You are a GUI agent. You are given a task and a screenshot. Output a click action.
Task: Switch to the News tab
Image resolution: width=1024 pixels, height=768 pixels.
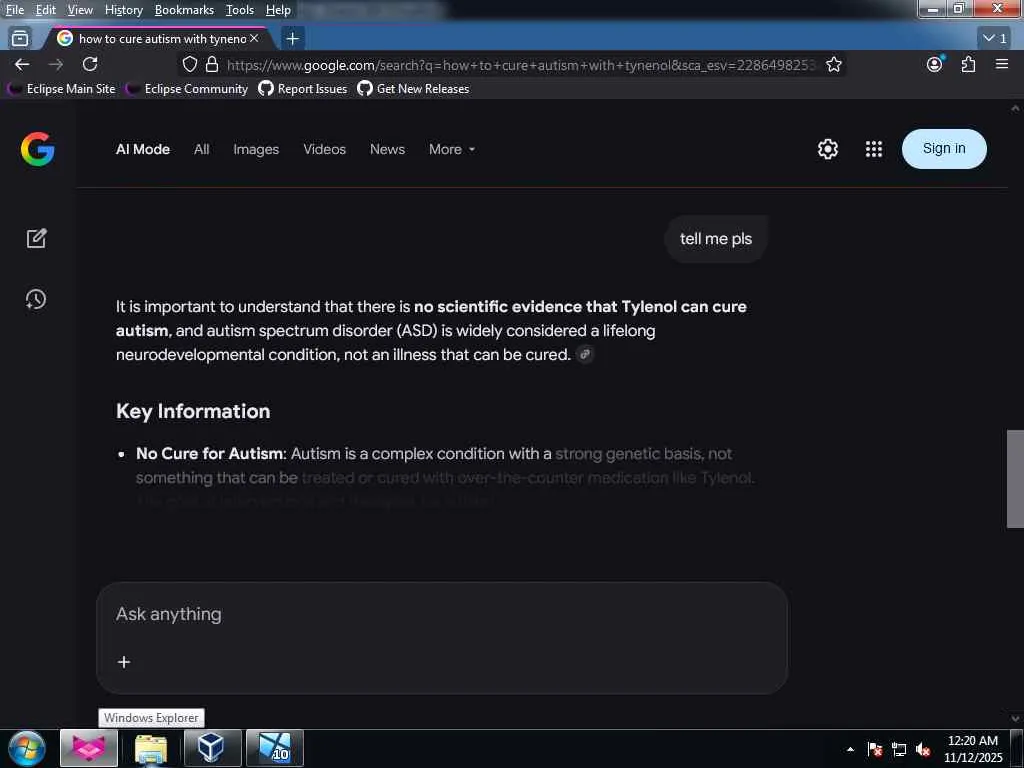pos(387,150)
